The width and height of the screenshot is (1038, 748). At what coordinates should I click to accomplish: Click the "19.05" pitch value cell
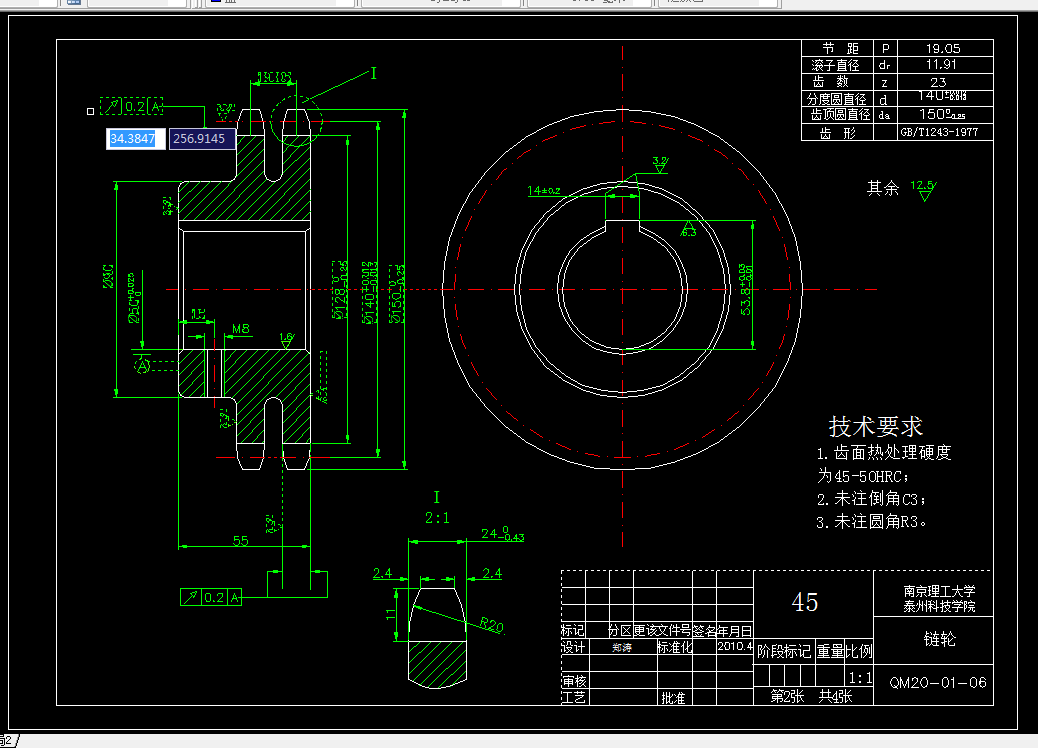[x=945, y=48]
